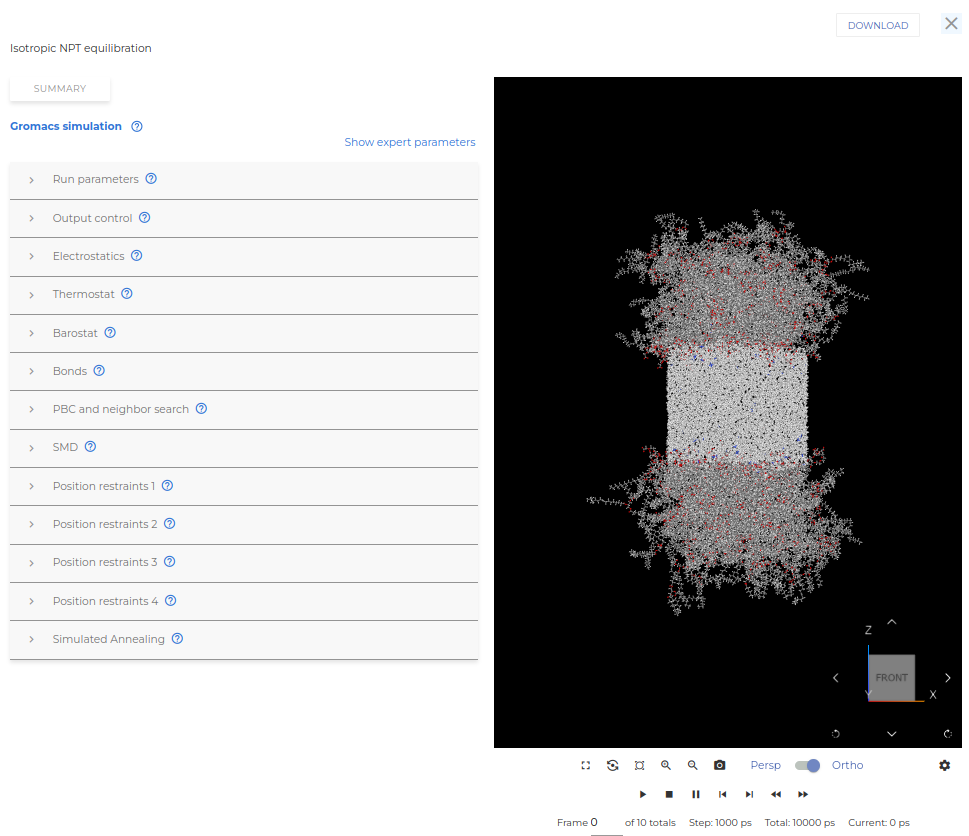Play the trajectory animation

643,794
